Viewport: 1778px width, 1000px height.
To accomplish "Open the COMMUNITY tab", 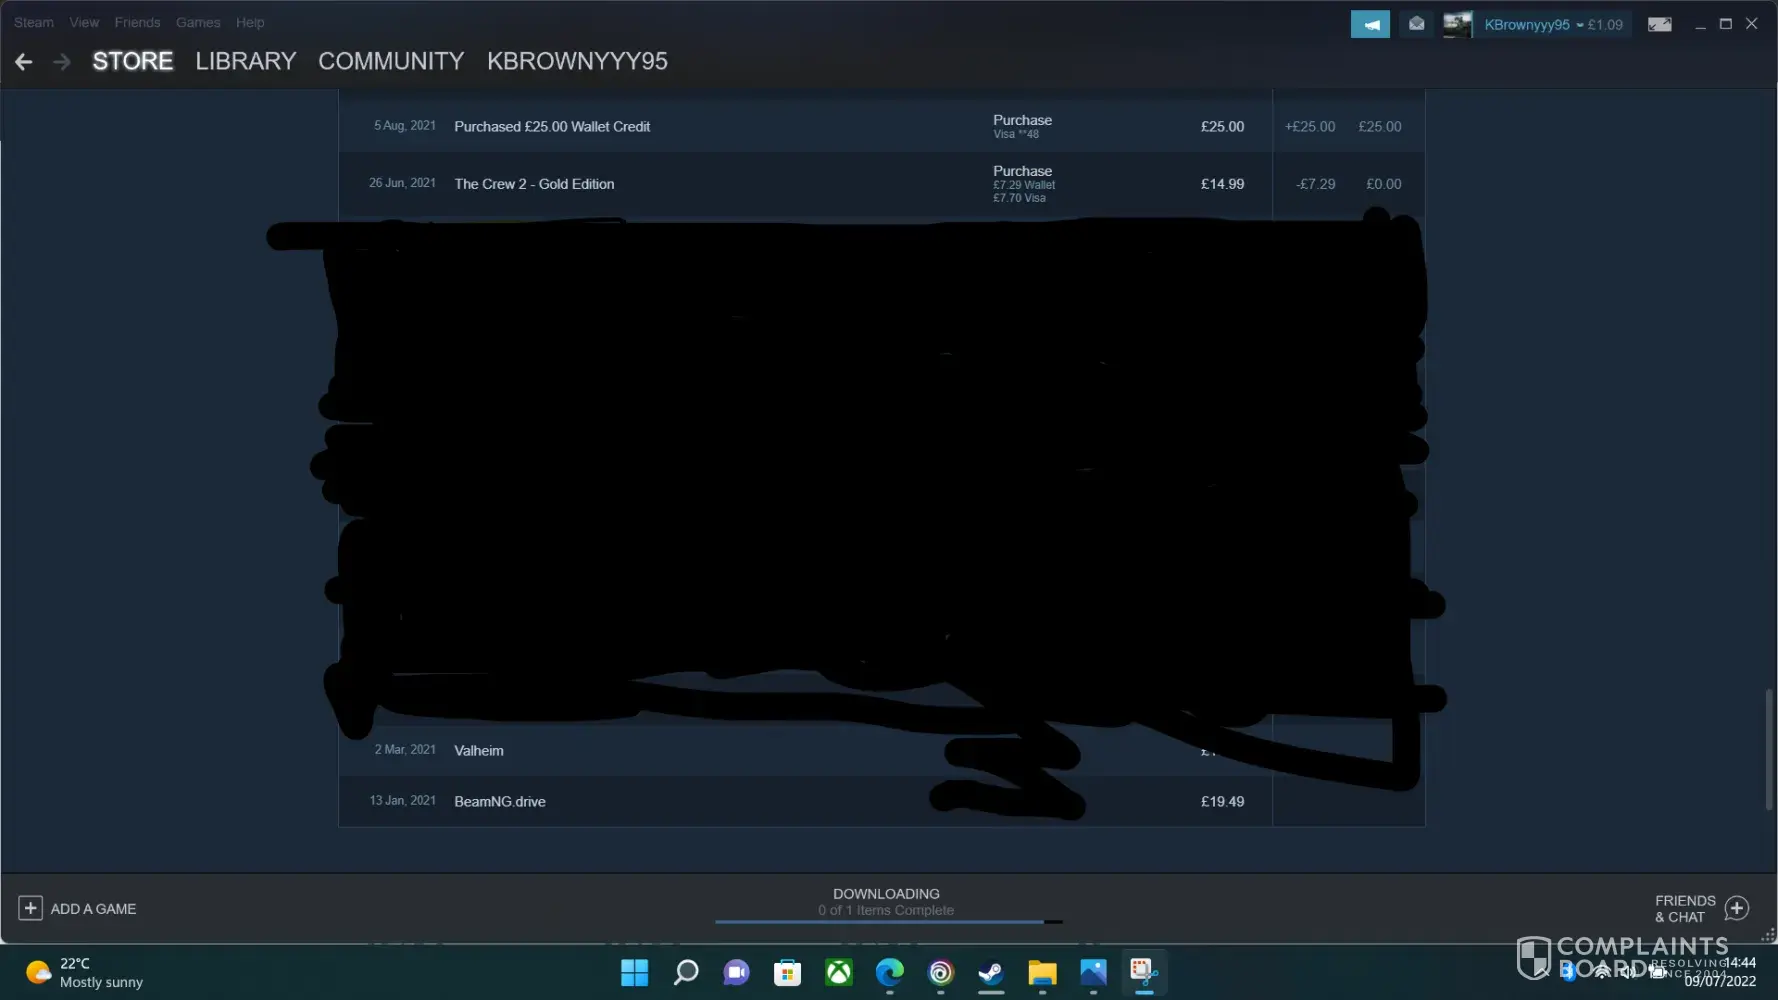I will click(391, 61).
